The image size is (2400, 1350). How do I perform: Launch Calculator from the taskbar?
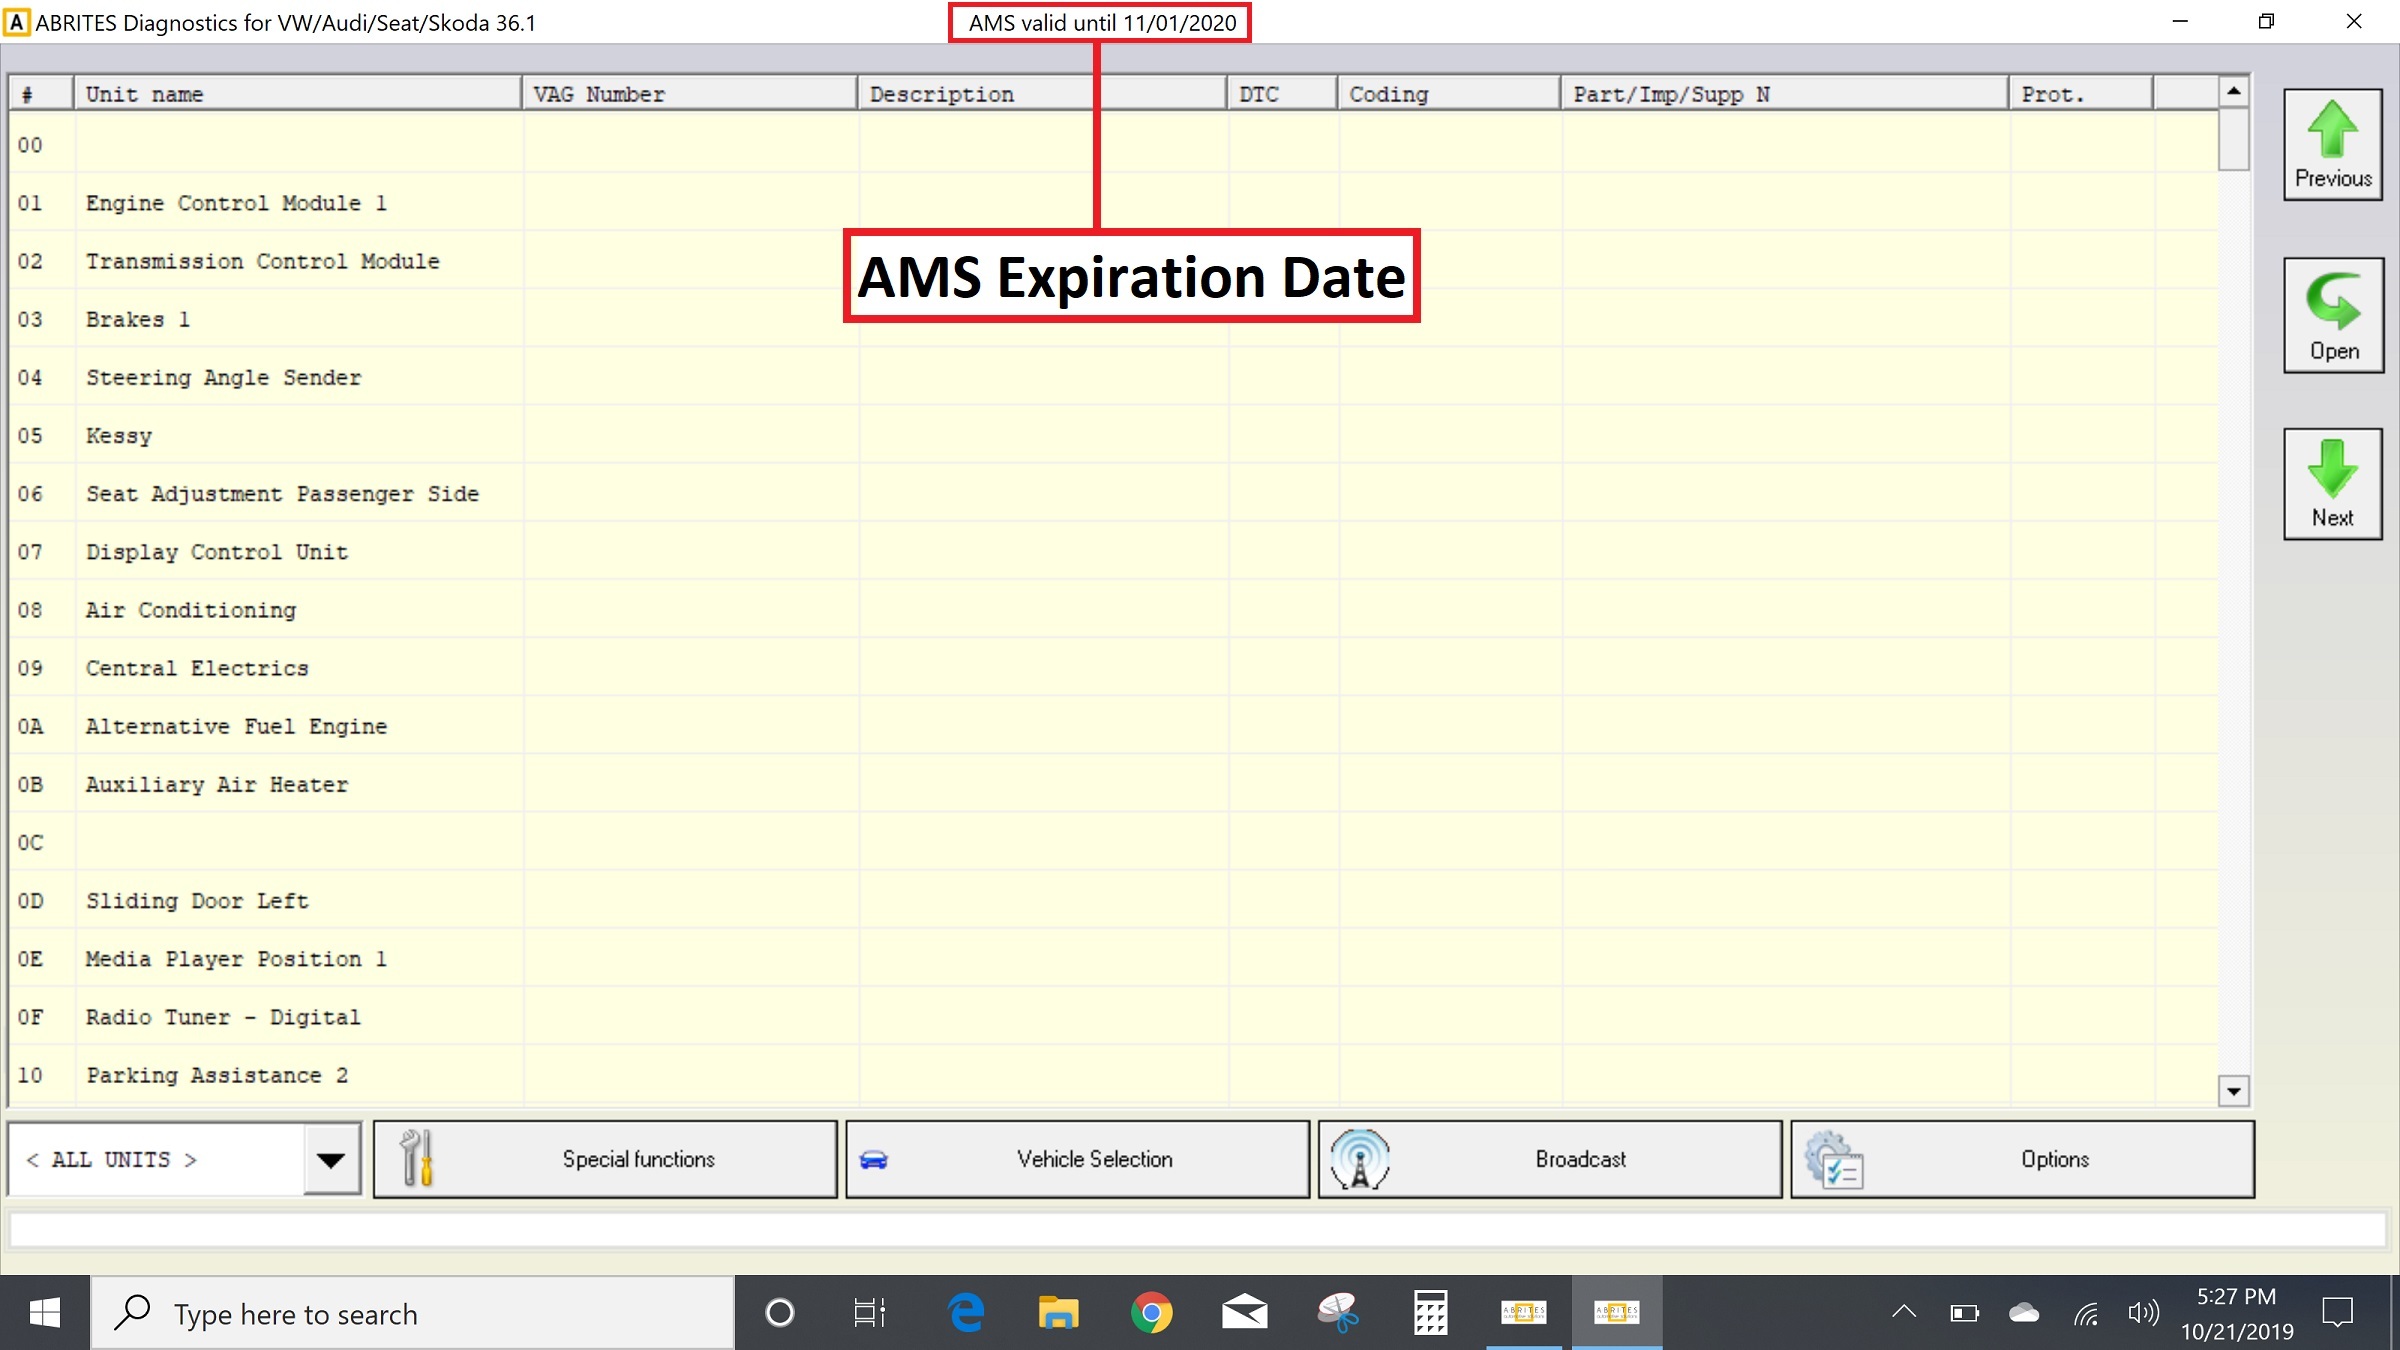(x=1430, y=1312)
